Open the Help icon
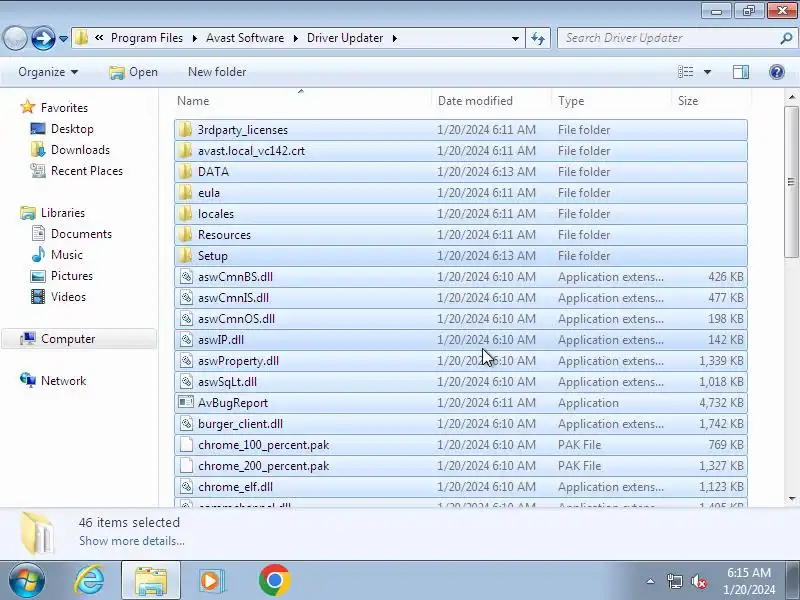800x600 pixels. [x=777, y=72]
